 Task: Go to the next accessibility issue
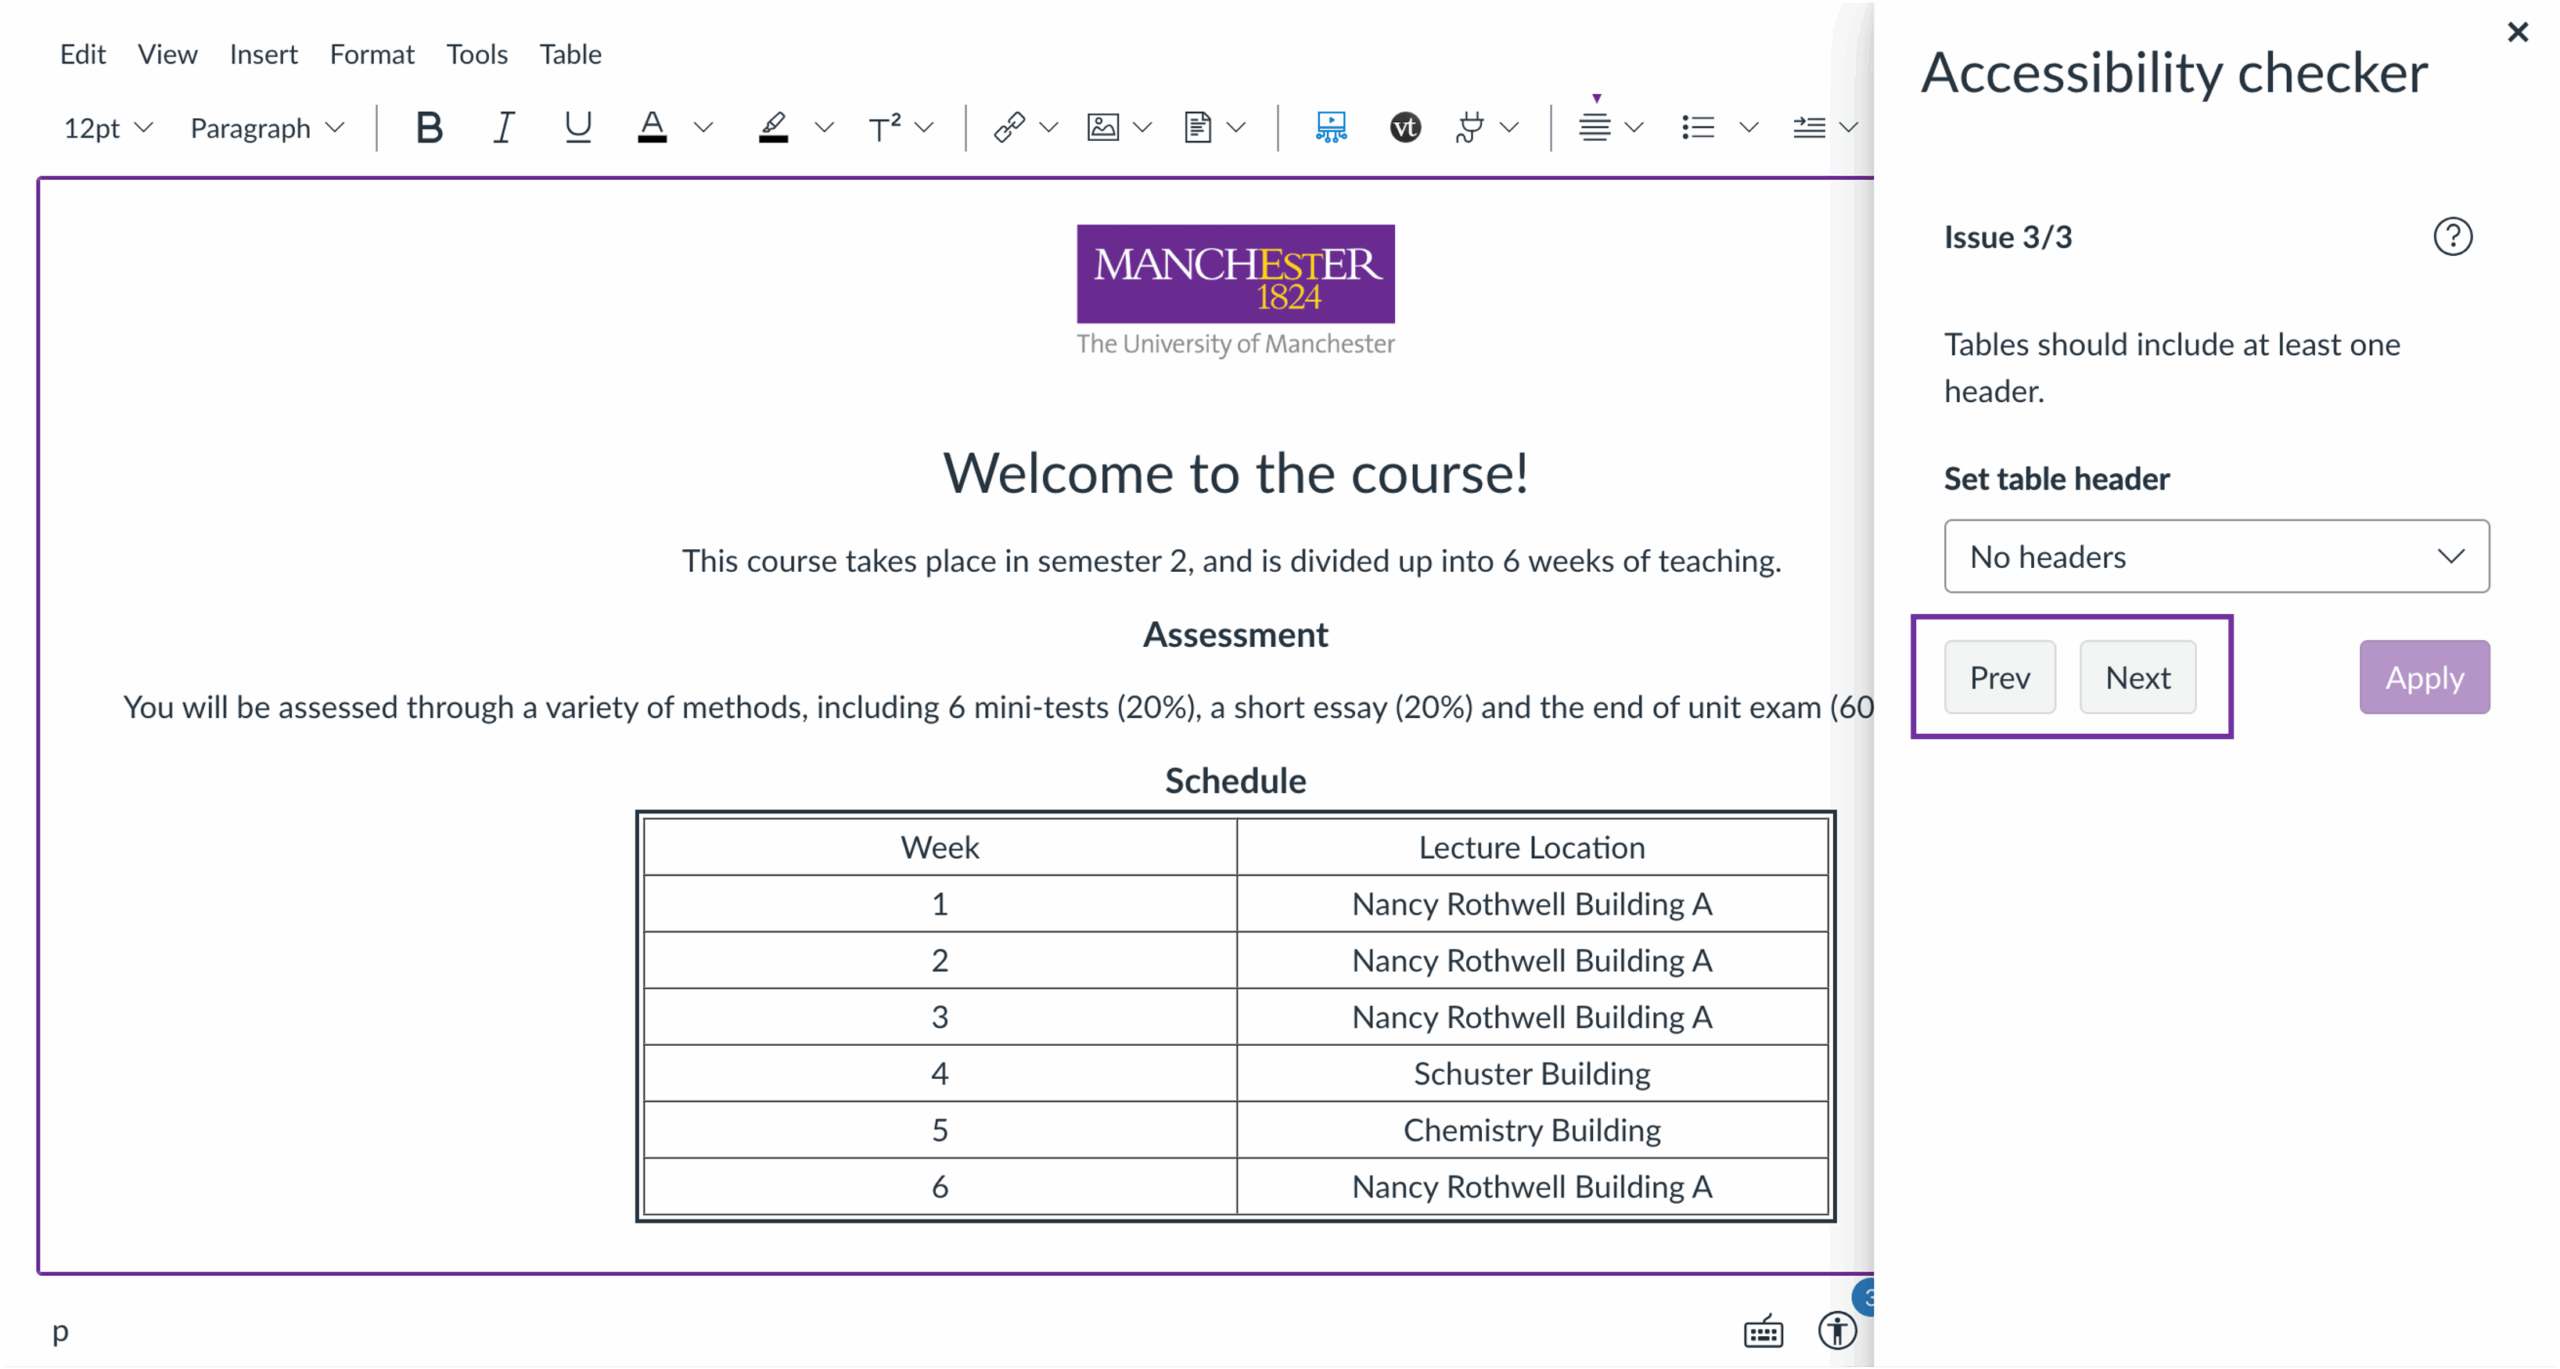[2138, 677]
